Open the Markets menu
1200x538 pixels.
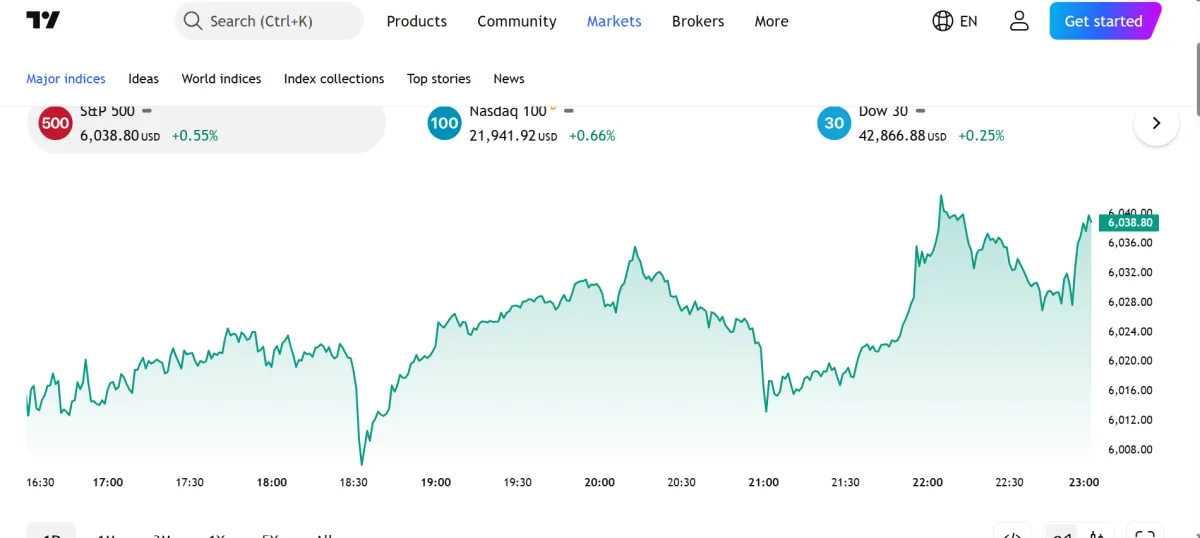[x=614, y=21]
